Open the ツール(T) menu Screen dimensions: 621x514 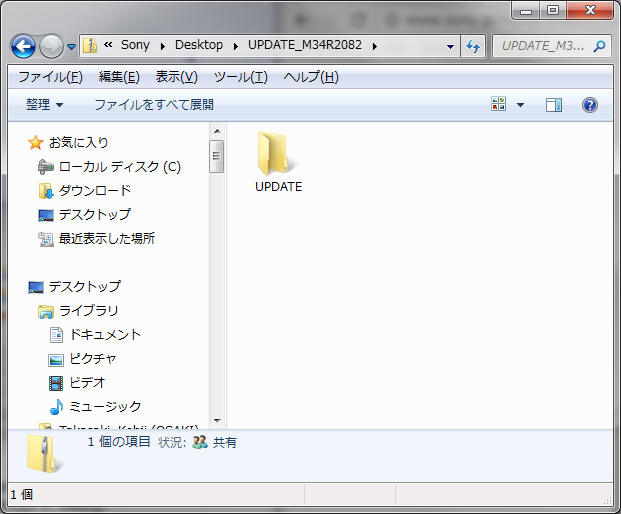point(240,77)
